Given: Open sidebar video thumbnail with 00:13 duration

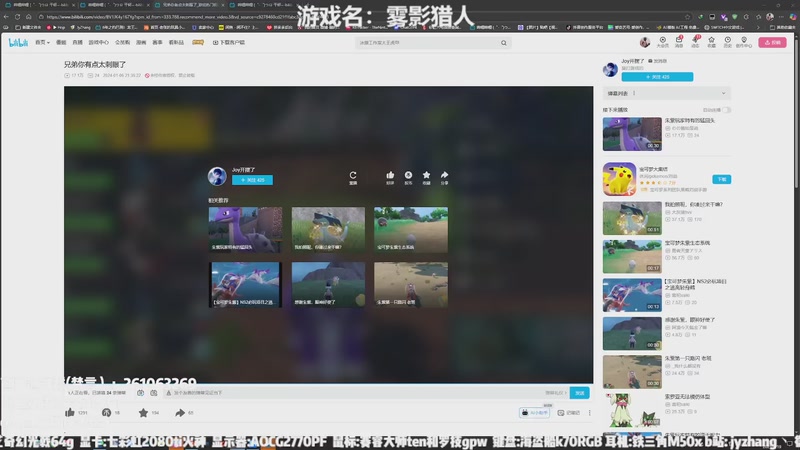Looking at the screenshot, I should click(632, 295).
